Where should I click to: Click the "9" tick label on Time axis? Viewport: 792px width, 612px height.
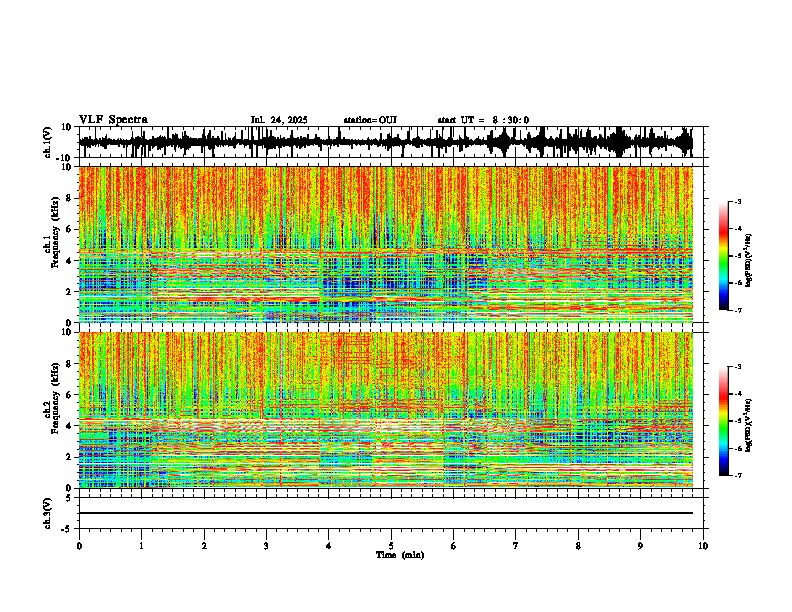pos(640,546)
